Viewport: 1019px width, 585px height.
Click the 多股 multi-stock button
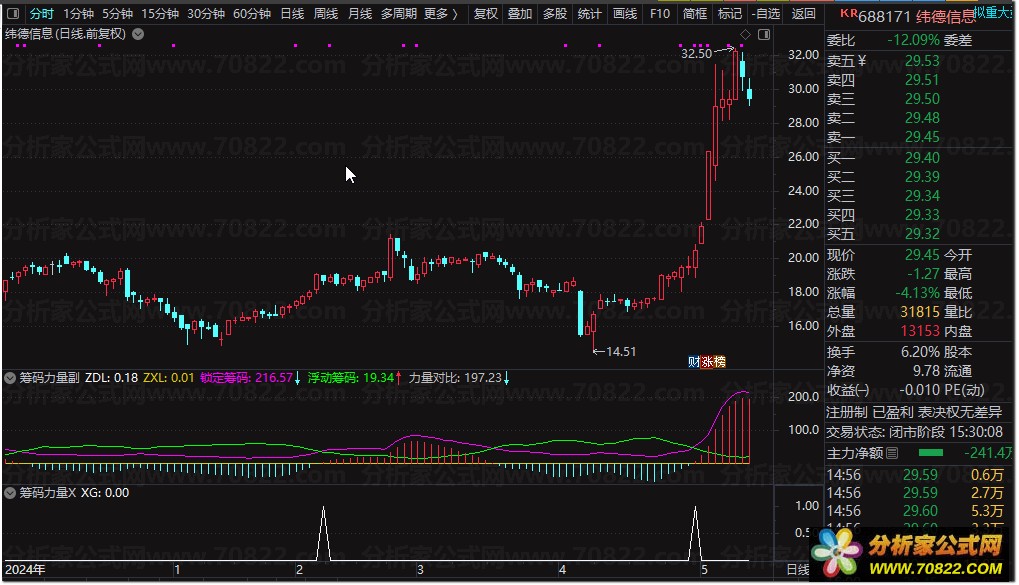coord(555,14)
